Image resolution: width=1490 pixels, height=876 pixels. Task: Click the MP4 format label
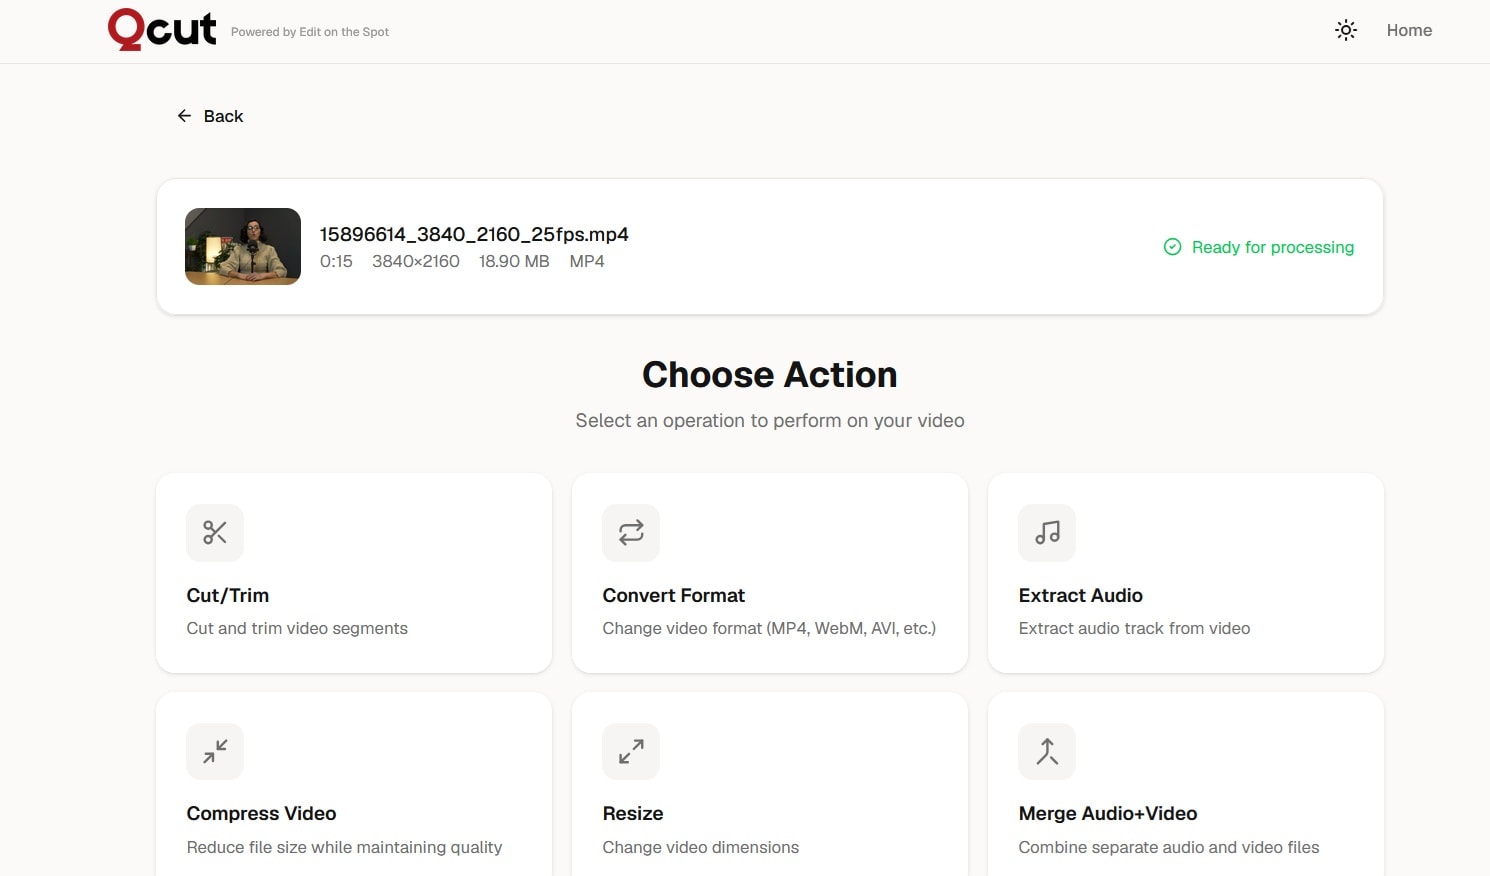coord(587,261)
